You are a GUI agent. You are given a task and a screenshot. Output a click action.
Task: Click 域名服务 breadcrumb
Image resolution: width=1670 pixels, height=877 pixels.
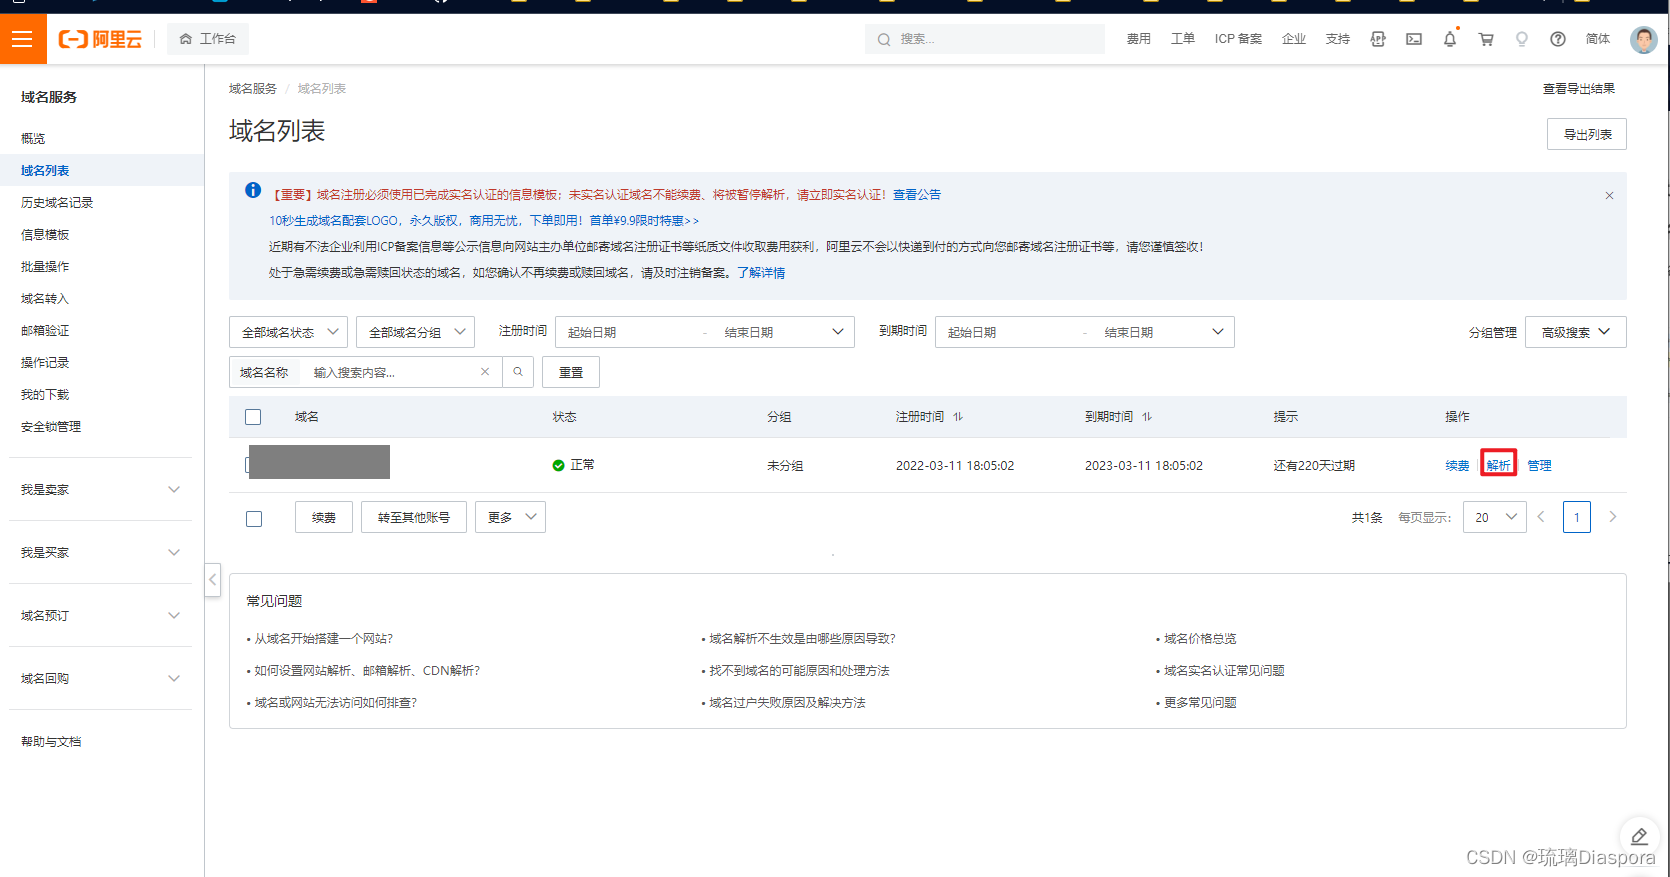coord(252,89)
